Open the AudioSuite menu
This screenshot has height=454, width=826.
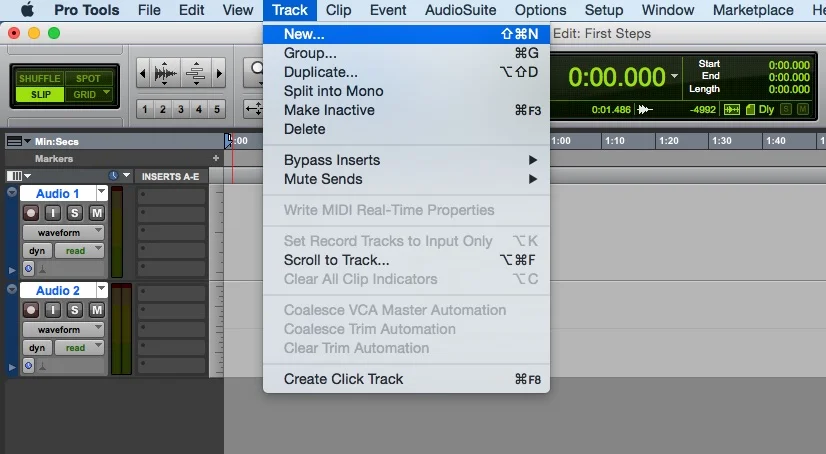[460, 9]
